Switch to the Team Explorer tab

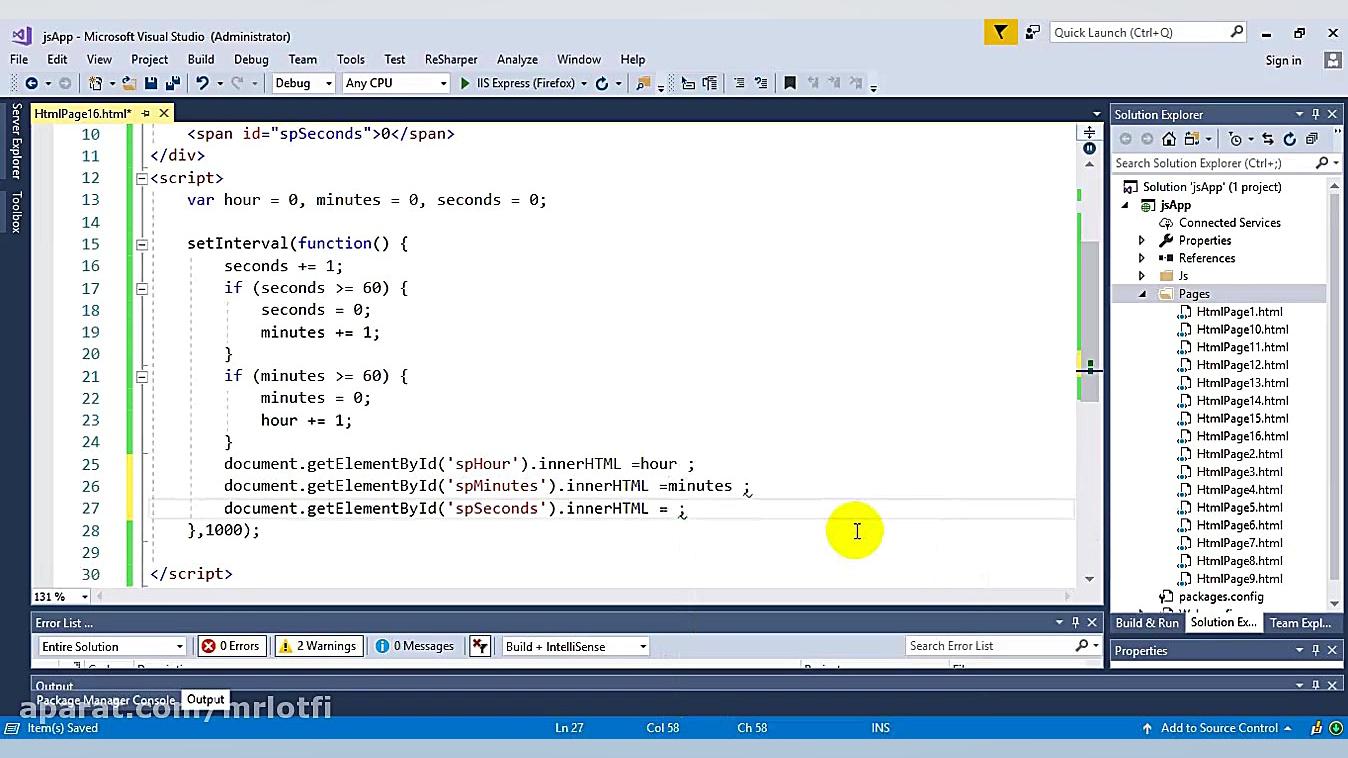click(x=1299, y=623)
